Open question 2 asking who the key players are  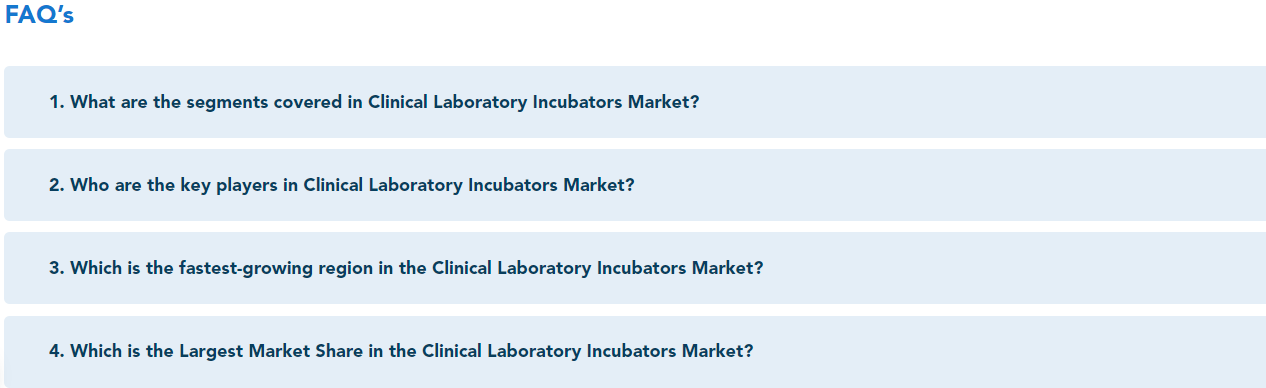[x=342, y=185]
